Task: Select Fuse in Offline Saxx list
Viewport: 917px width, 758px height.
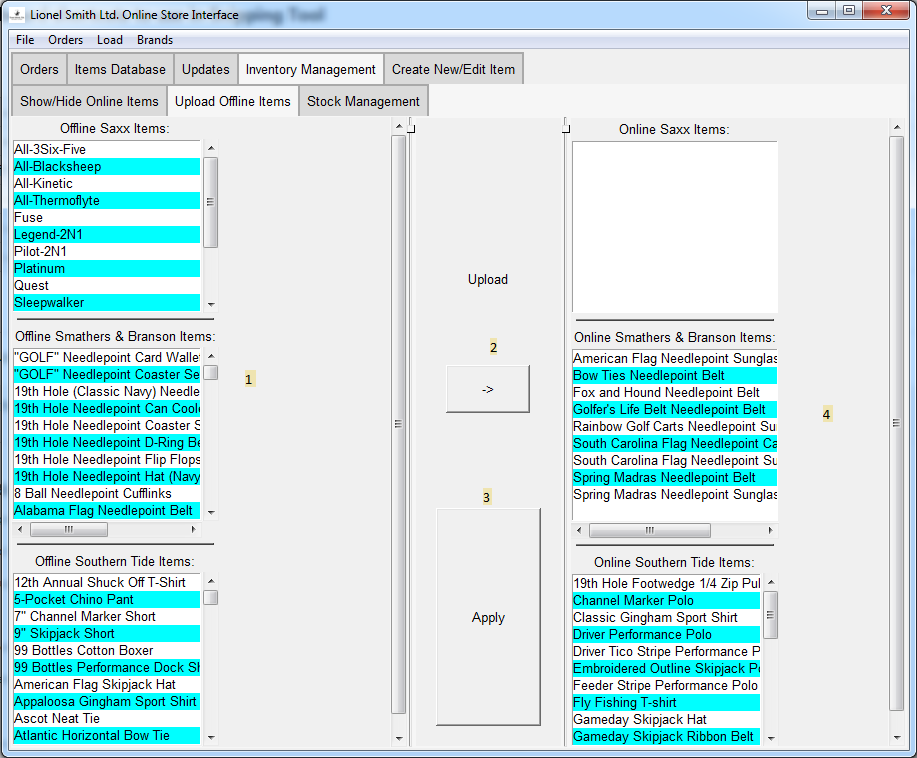Action: click(106, 217)
